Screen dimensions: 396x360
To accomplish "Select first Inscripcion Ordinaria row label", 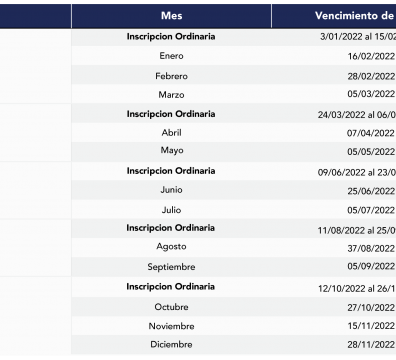I will click(171, 36).
